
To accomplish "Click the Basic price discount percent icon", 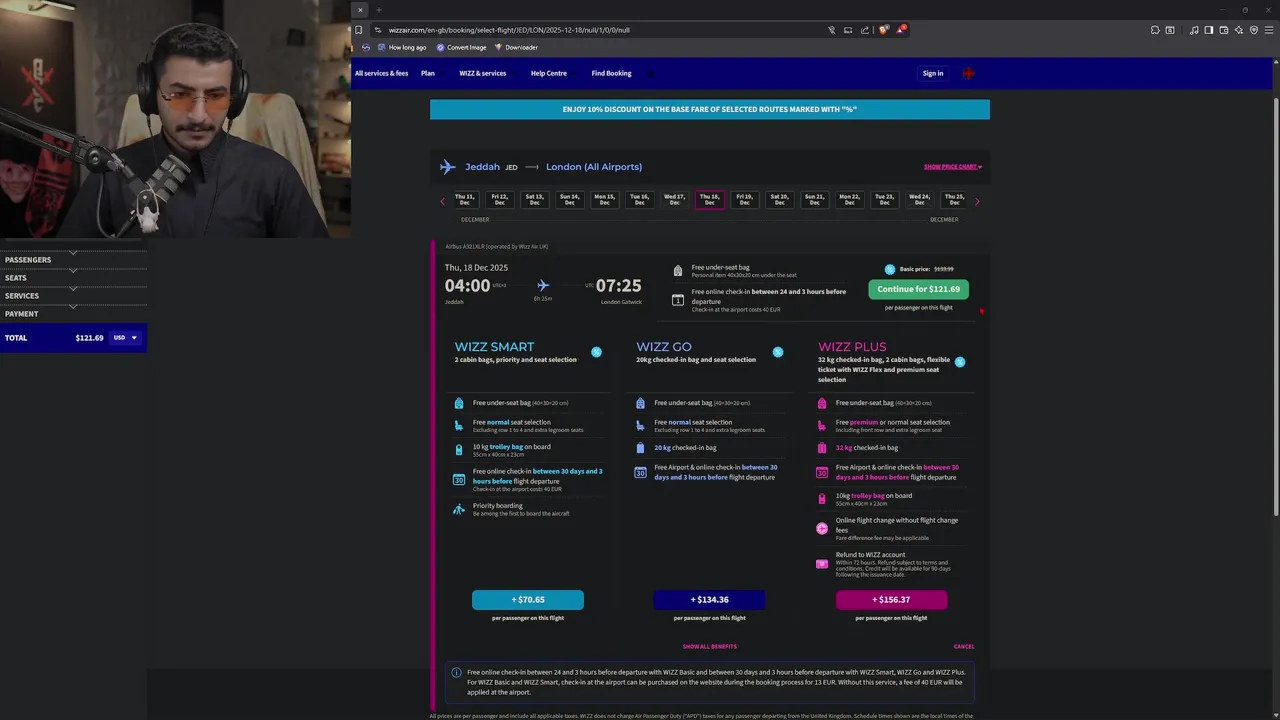I will 890,269.
